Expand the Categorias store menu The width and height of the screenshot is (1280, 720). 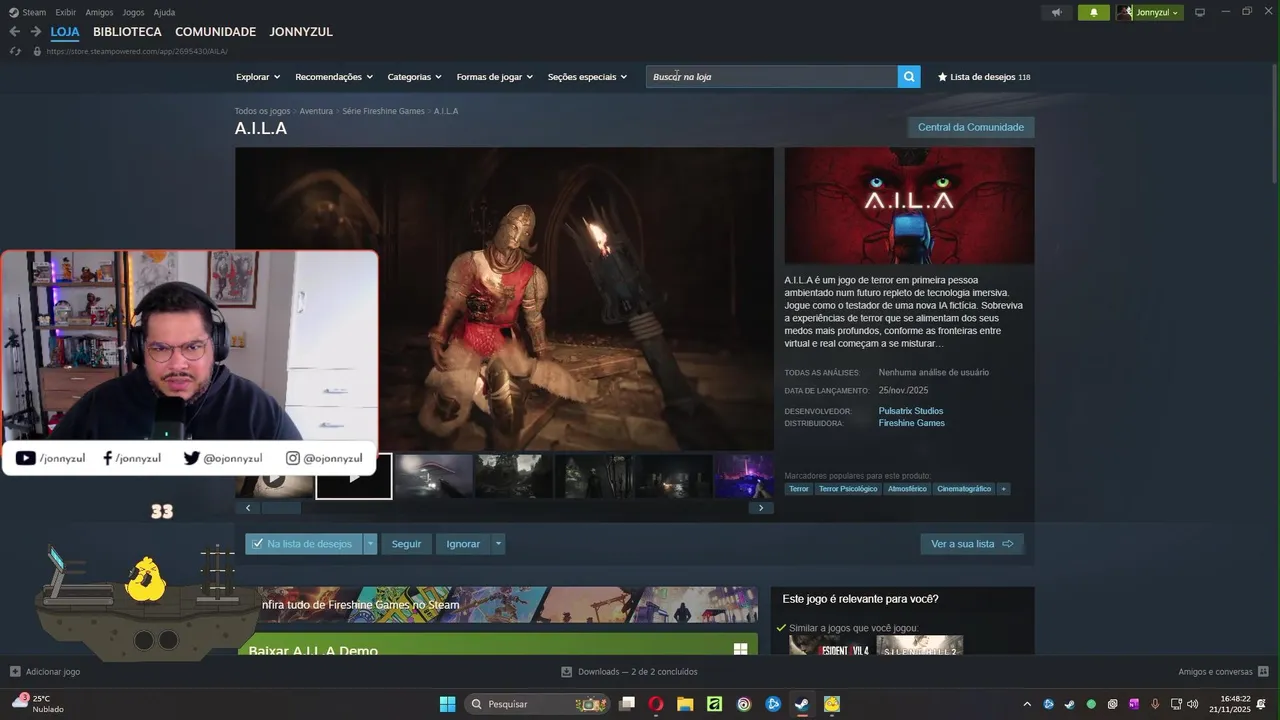[x=414, y=77]
